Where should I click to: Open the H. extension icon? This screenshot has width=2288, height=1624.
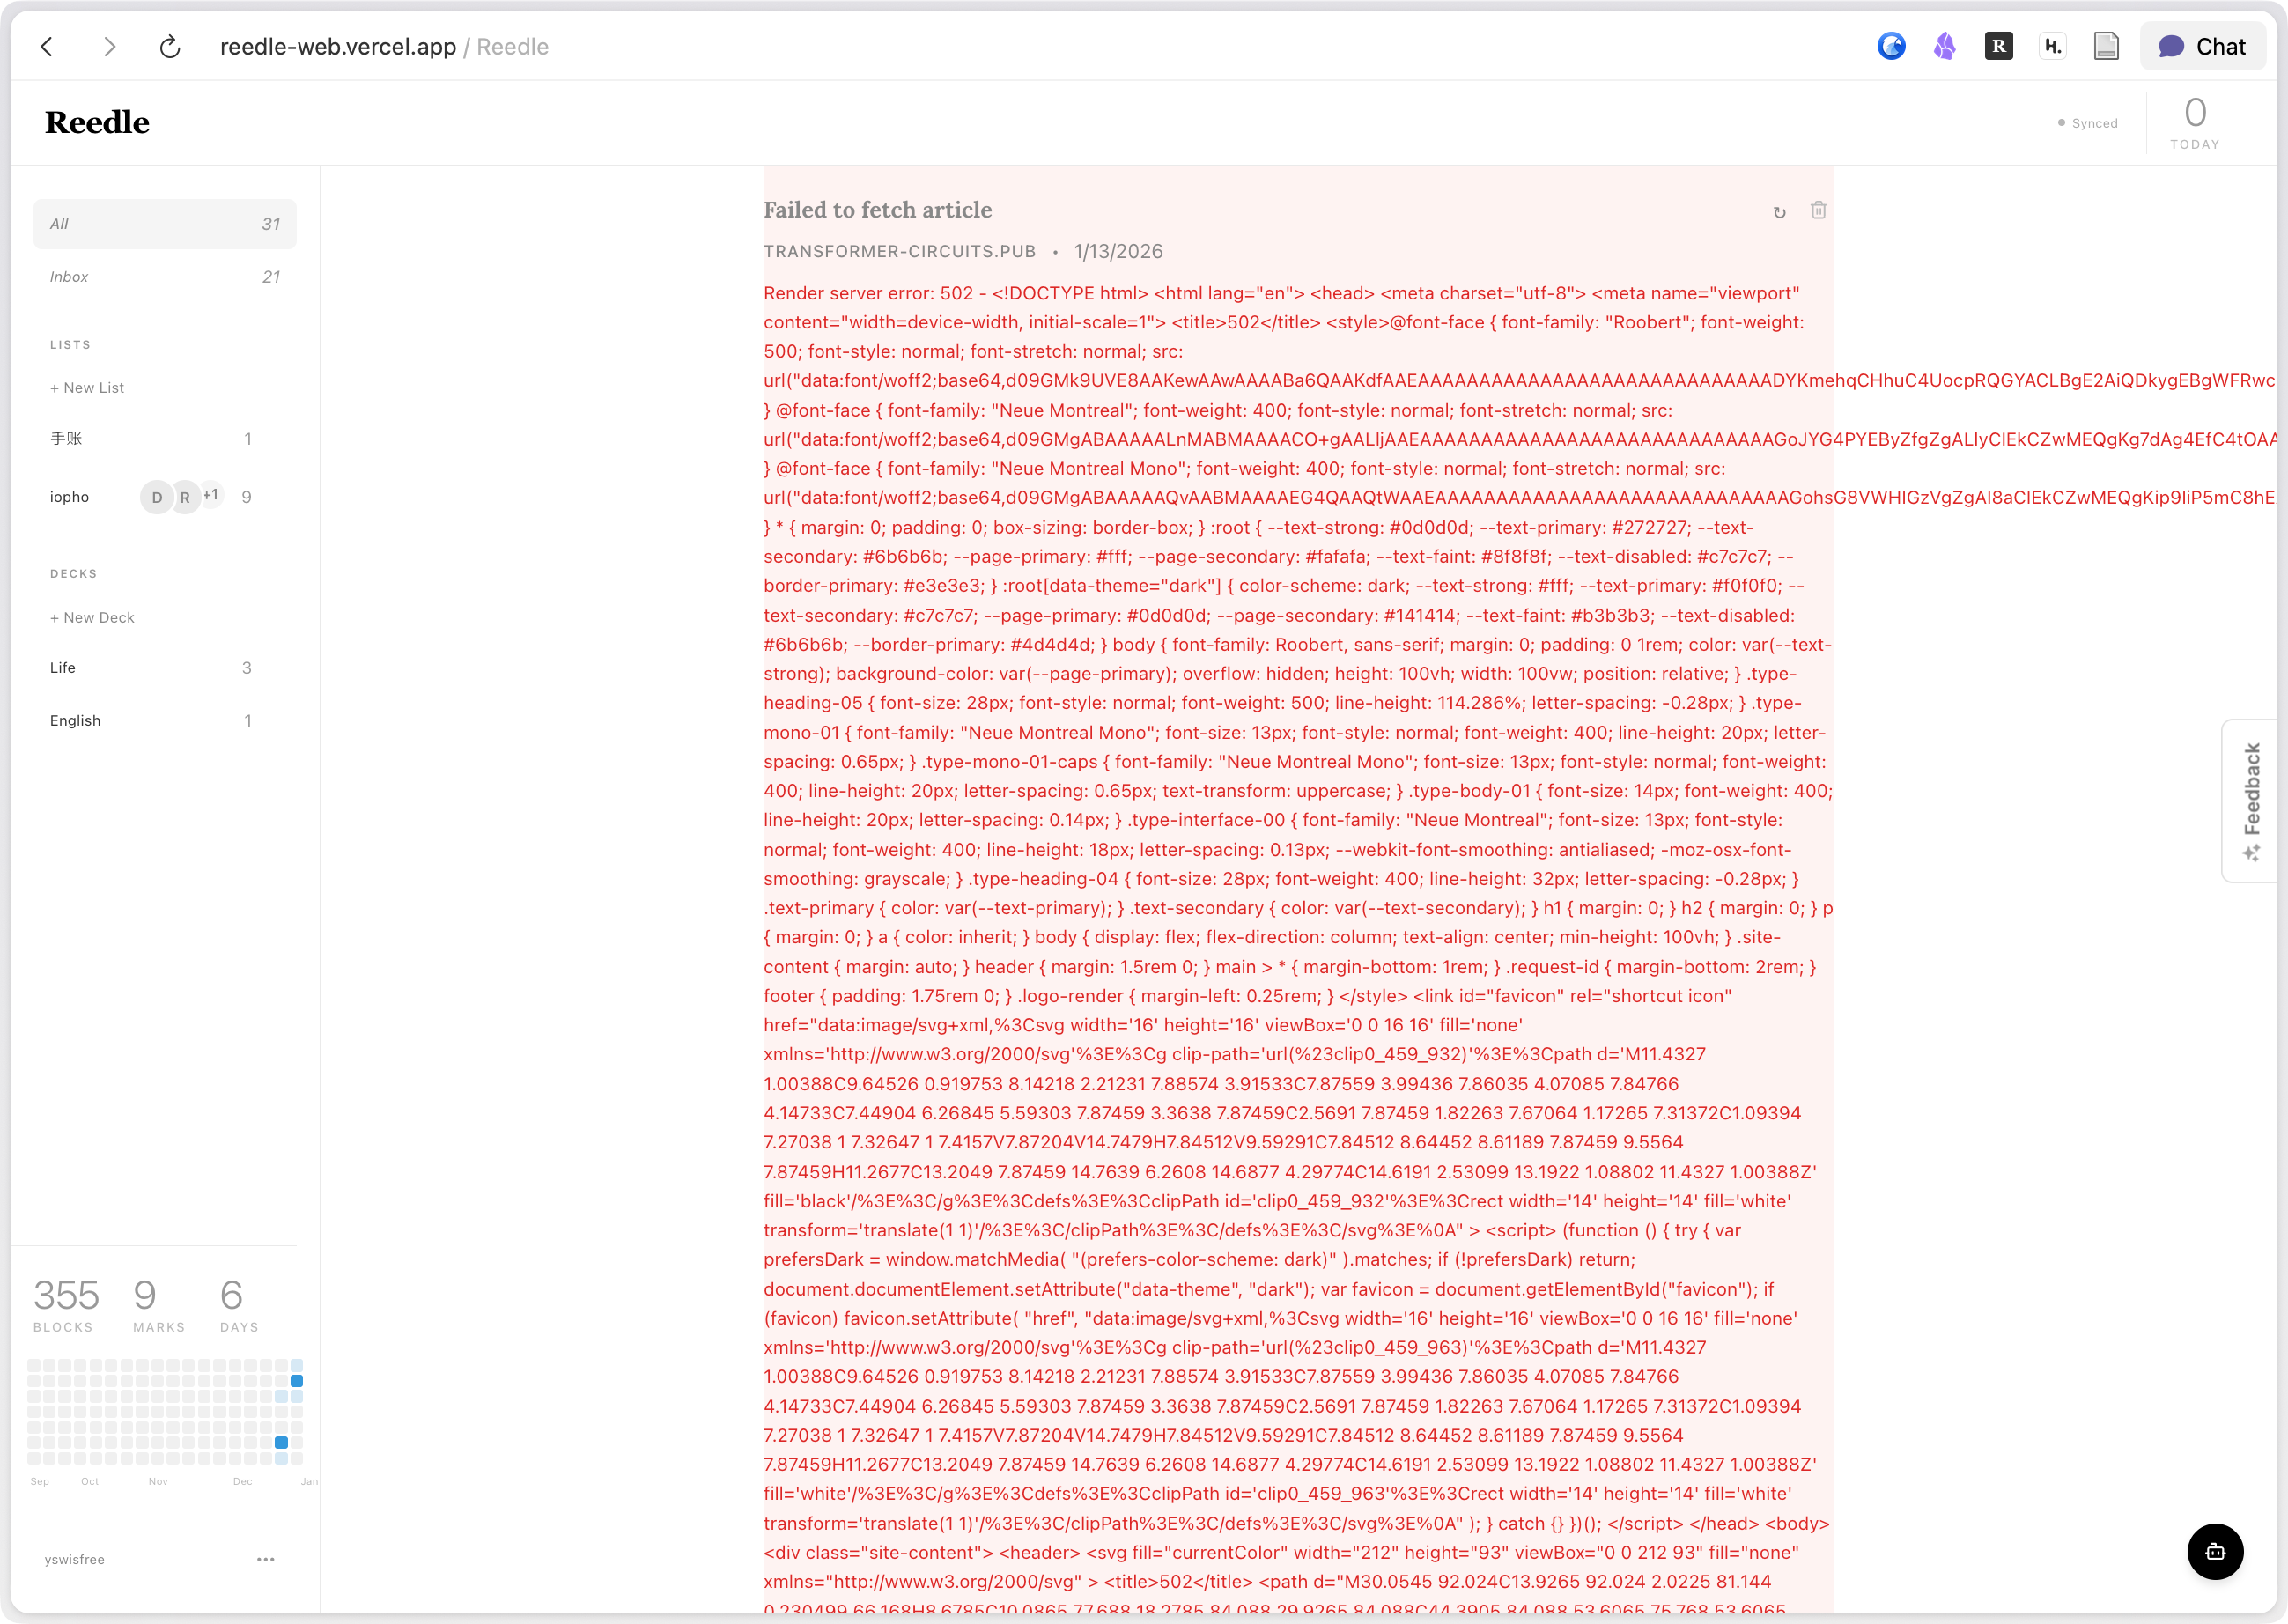2052,46
